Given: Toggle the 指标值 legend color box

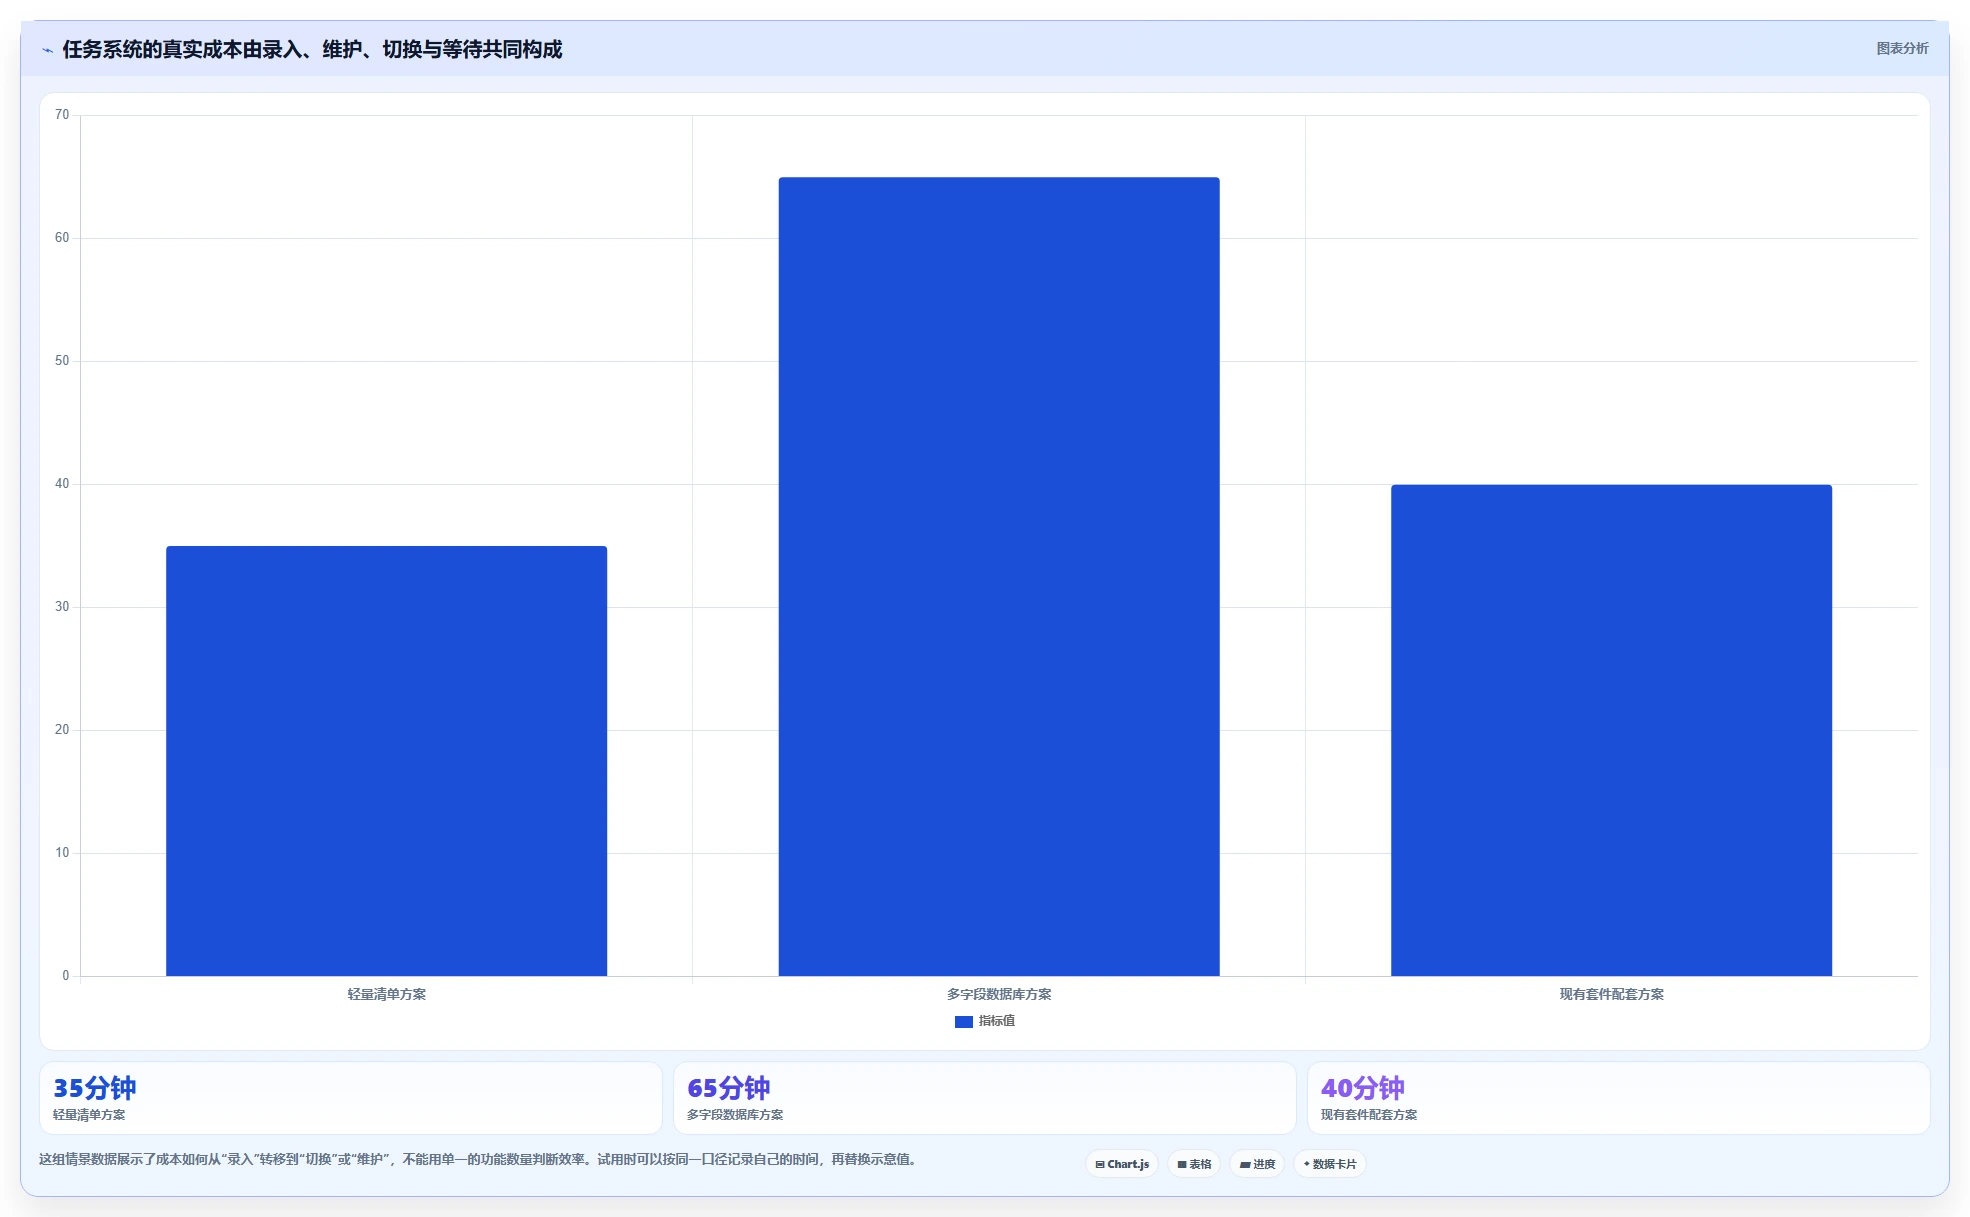Looking at the screenshot, I should 964,1021.
